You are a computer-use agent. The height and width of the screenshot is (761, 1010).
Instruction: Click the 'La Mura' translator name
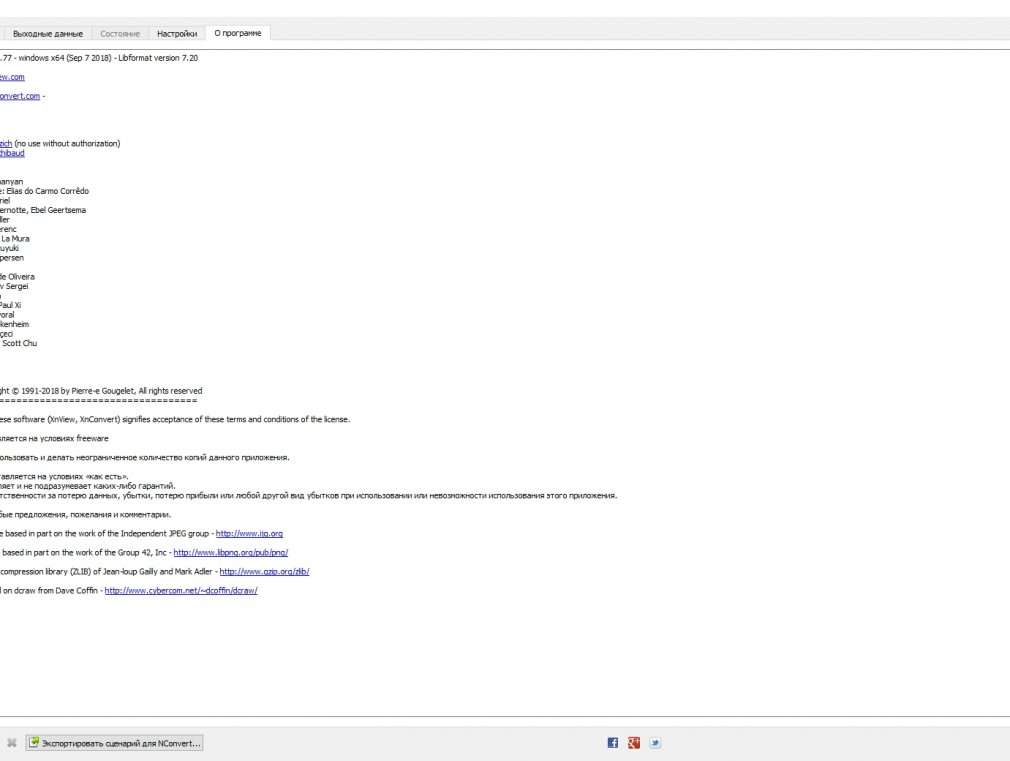tap(15, 238)
